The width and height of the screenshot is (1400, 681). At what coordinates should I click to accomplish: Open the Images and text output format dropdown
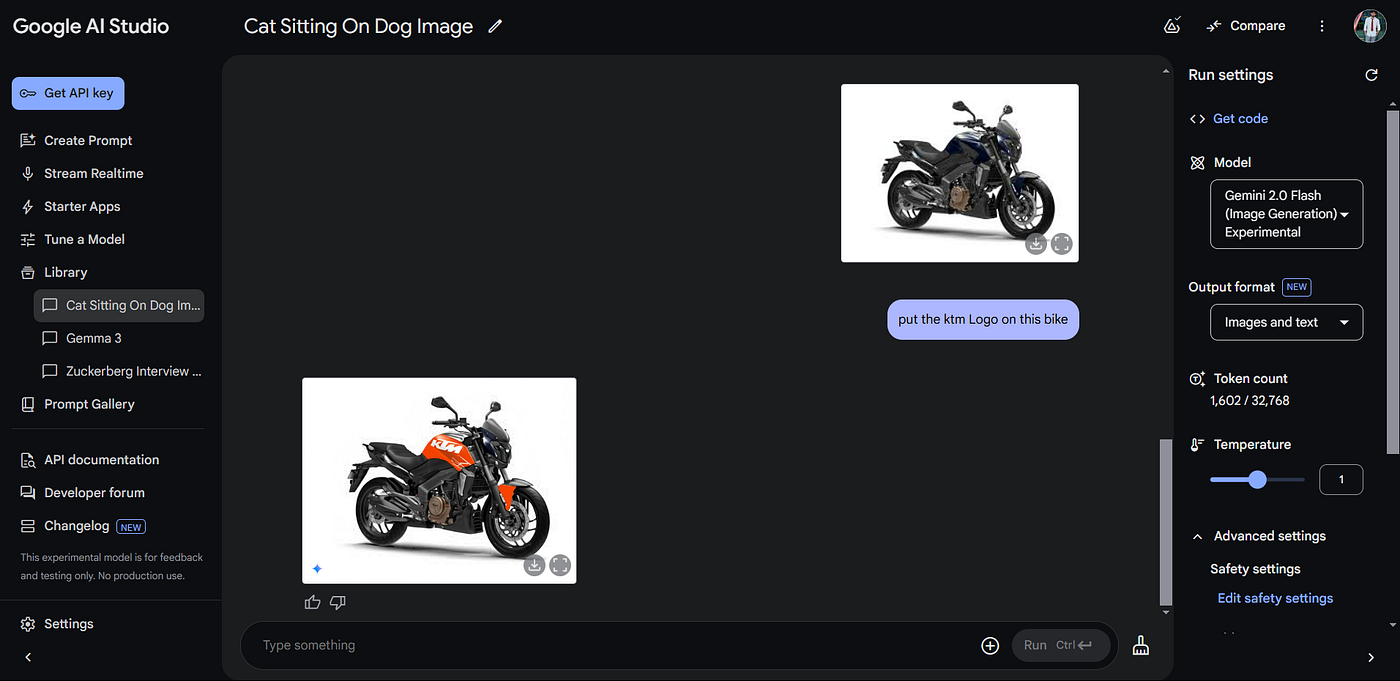(x=1286, y=323)
